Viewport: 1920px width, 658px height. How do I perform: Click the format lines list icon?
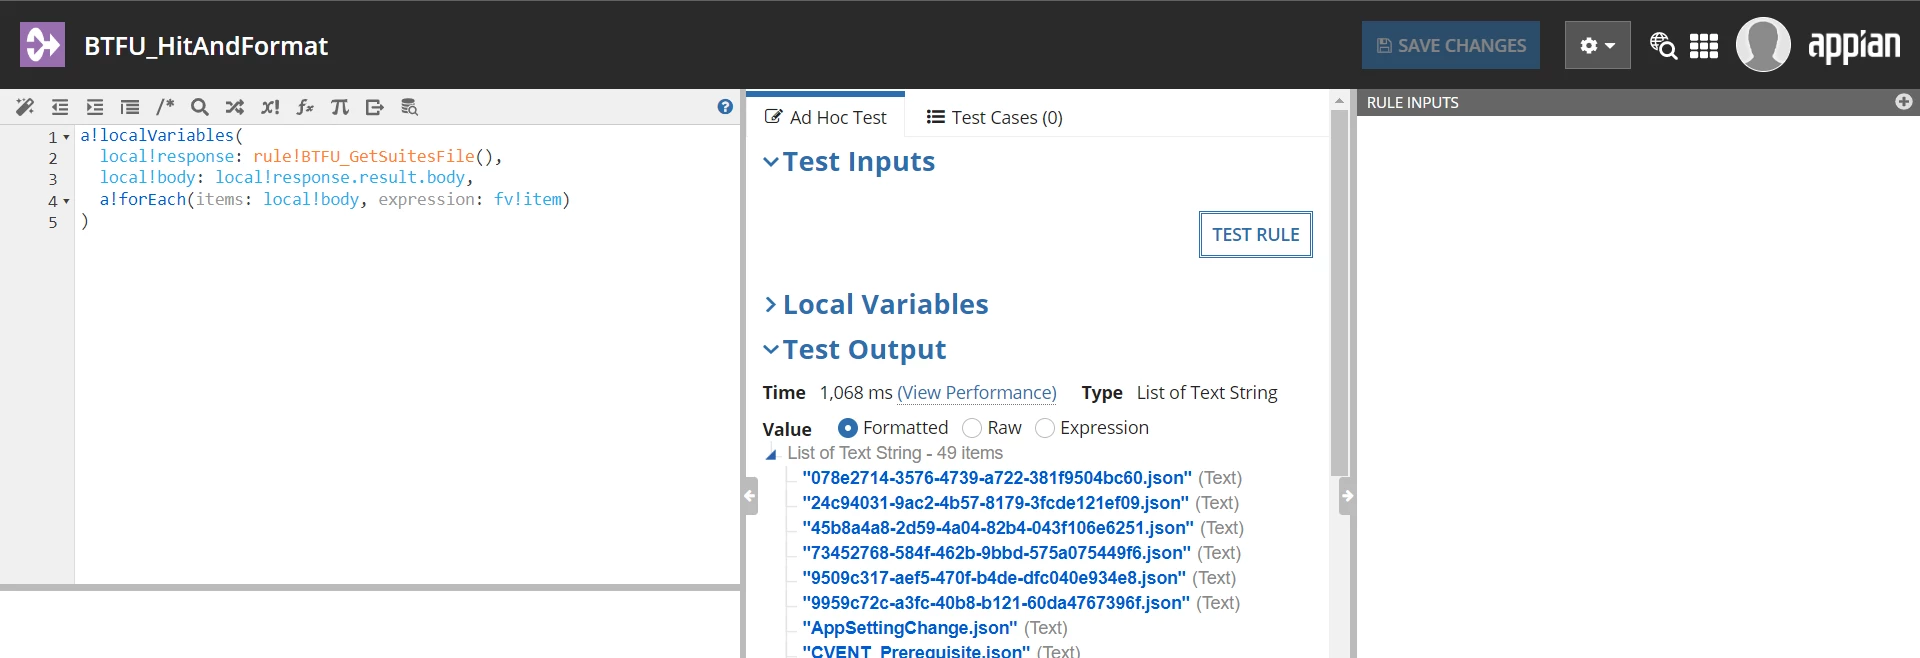tap(130, 107)
